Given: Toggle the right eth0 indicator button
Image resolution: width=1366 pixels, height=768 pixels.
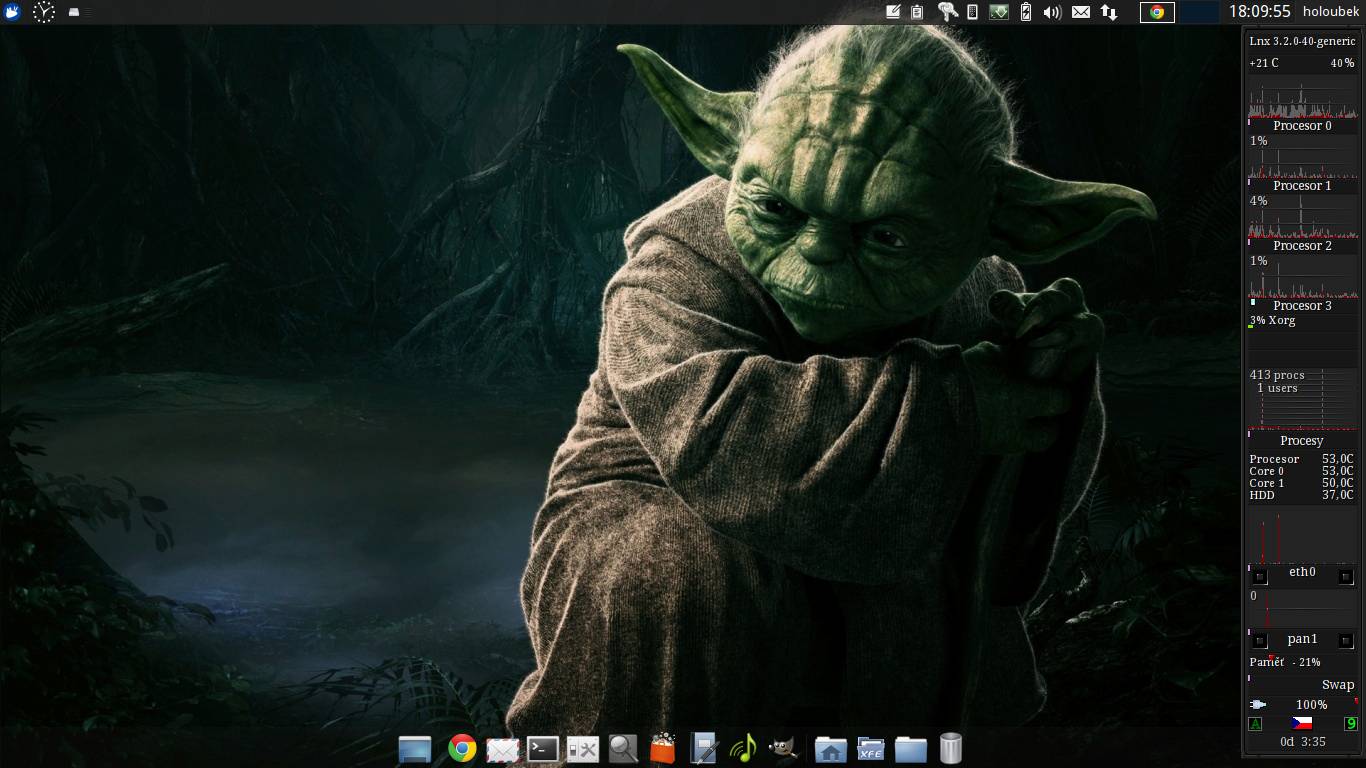Looking at the screenshot, I should click(1346, 577).
